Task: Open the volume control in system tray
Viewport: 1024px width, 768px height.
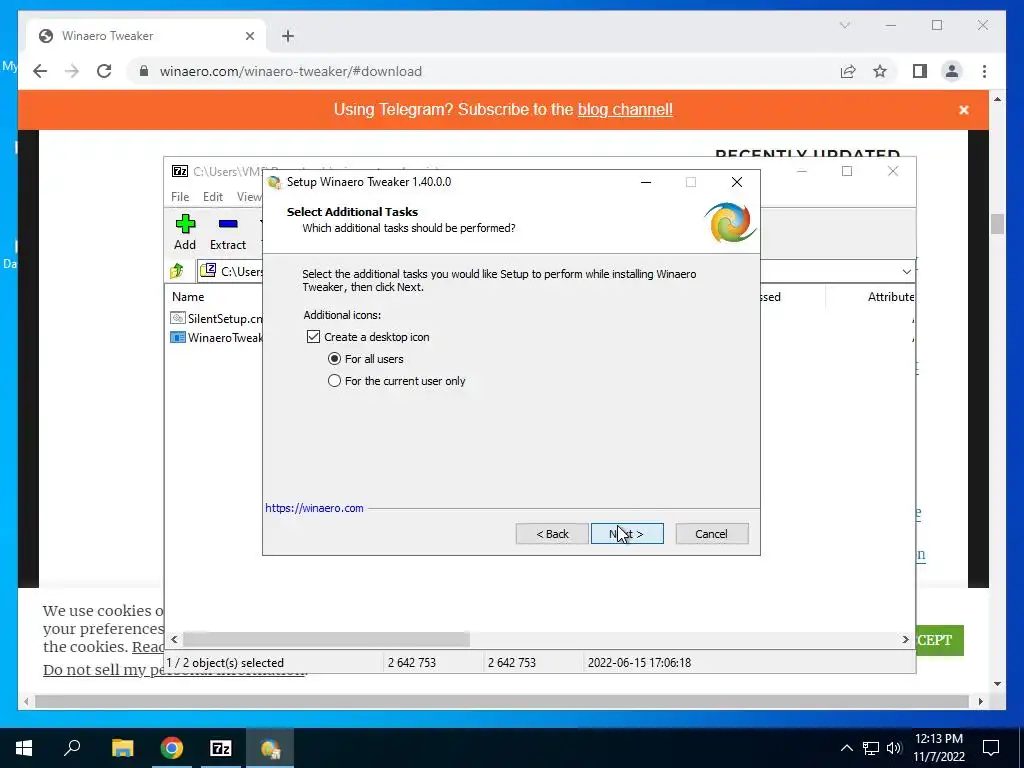Action: [894, 748]
